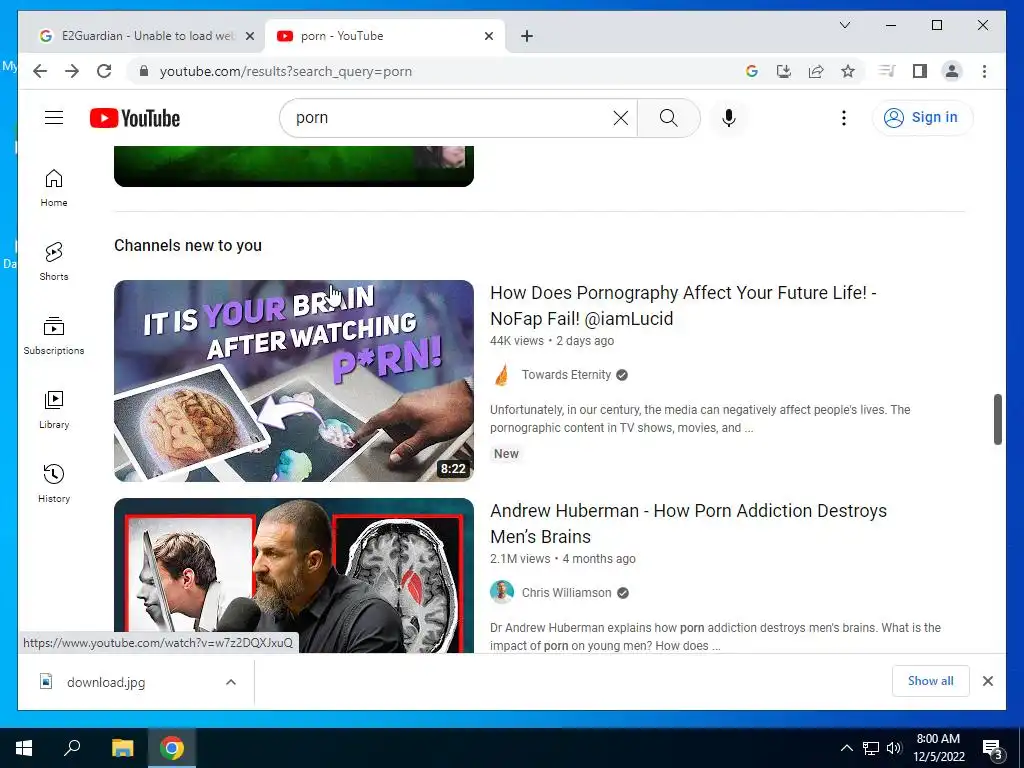
Task: Close the E2Guardian tab
Action: point(249,36)
